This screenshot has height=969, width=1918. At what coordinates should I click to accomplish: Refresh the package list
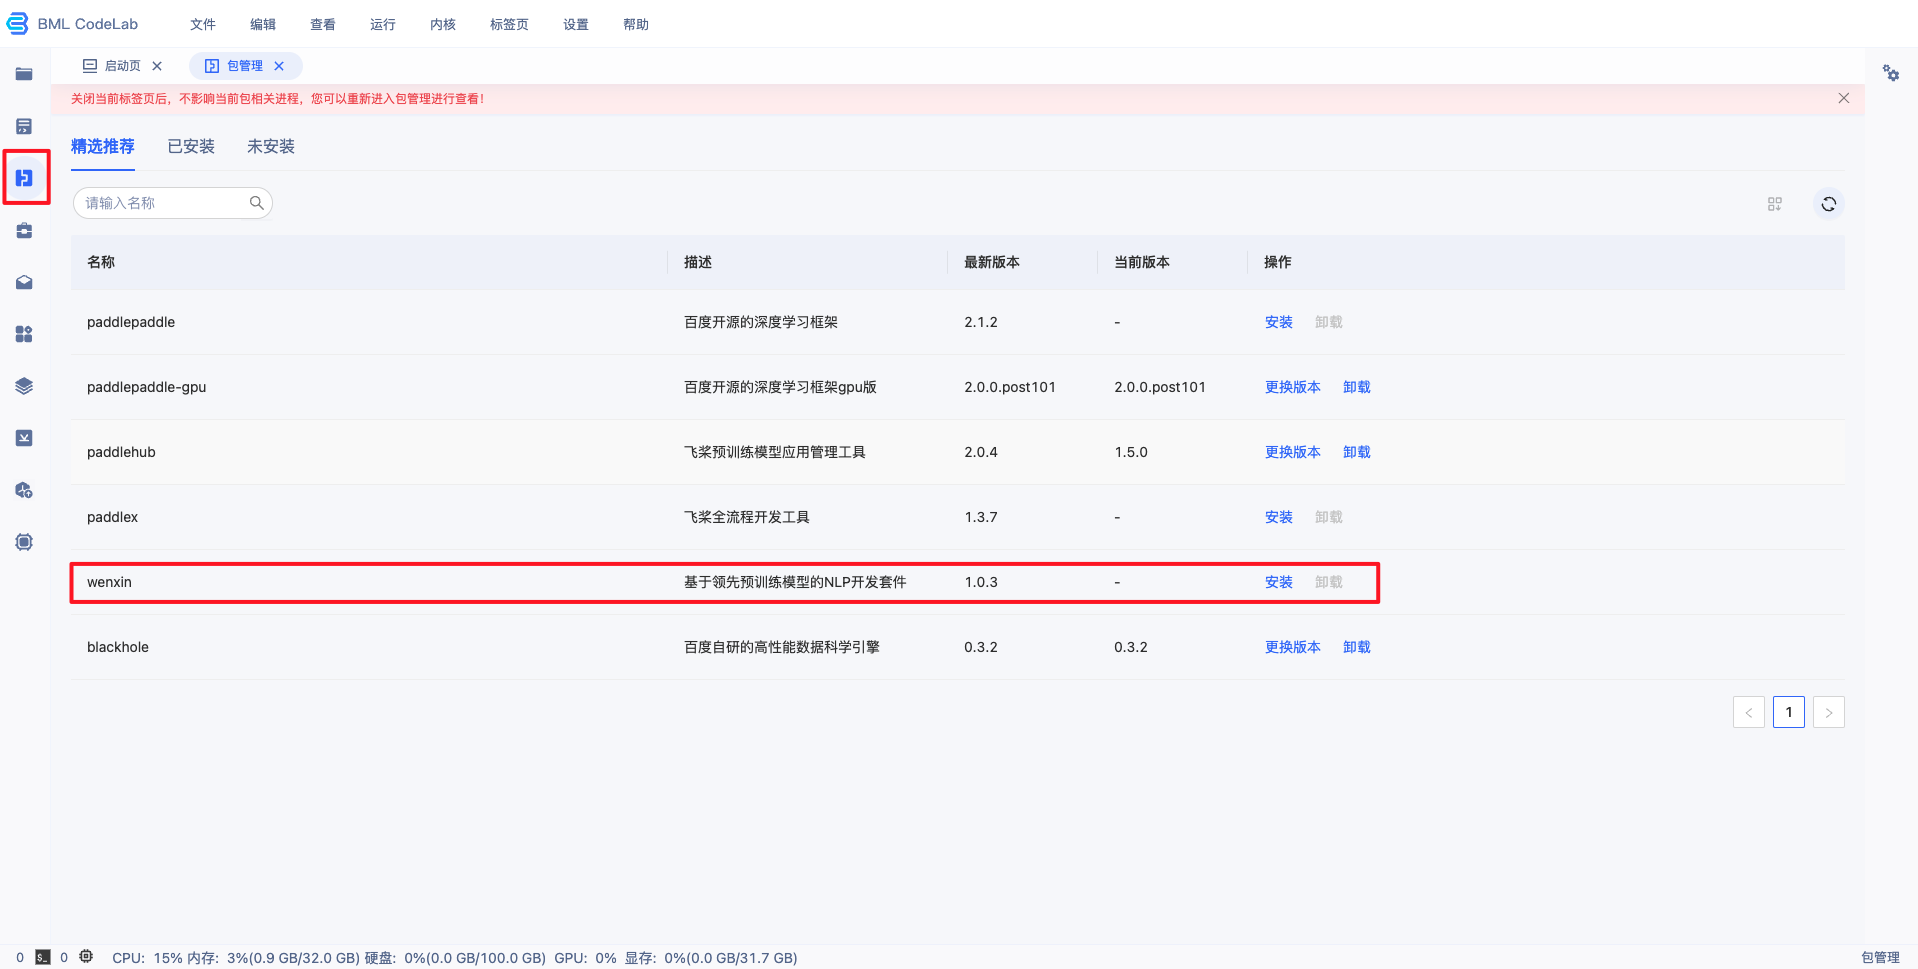pos(1828,204)
